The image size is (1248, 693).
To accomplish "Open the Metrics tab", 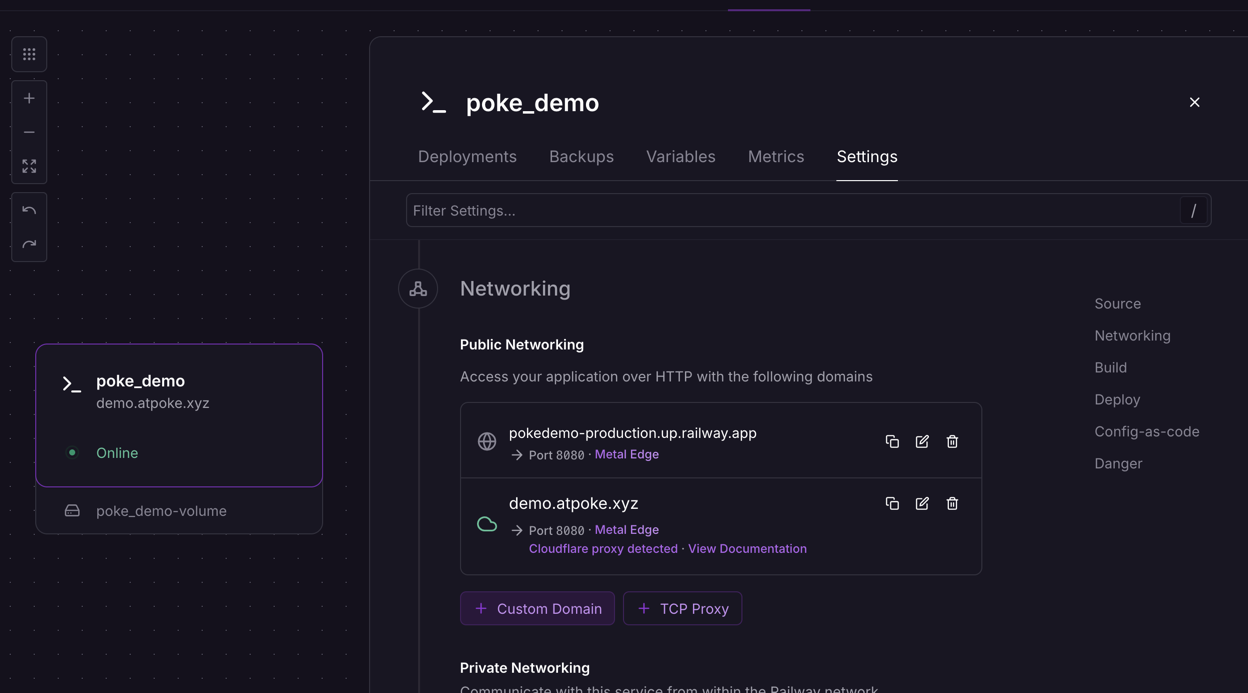I will click(x=775, y=157).
